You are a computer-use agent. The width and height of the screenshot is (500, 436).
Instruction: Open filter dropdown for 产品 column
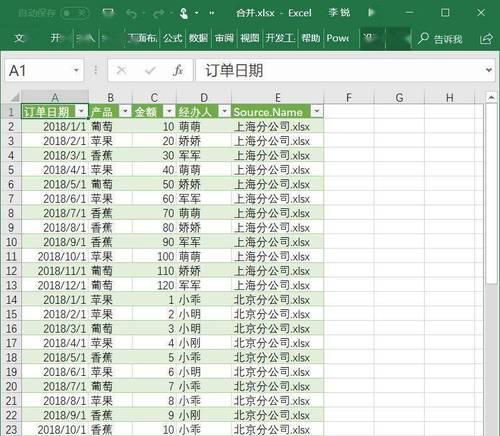125,111
